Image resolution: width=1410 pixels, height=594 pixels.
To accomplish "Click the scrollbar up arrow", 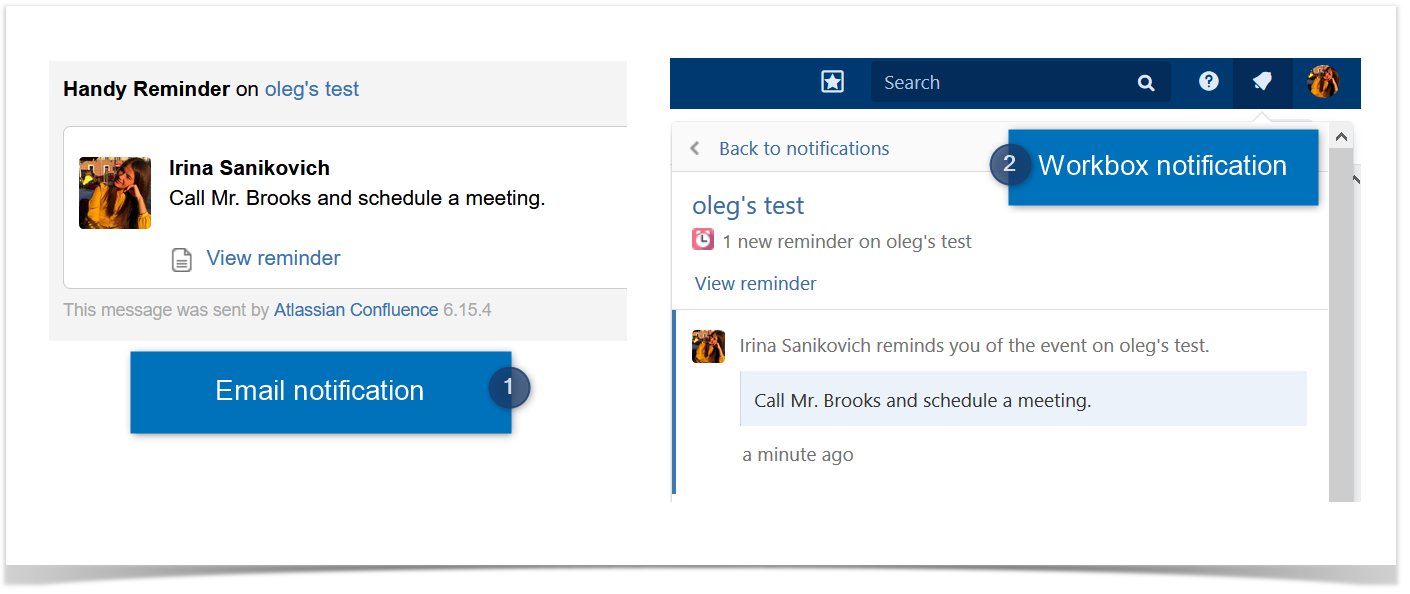I will tap(1341, 135).
